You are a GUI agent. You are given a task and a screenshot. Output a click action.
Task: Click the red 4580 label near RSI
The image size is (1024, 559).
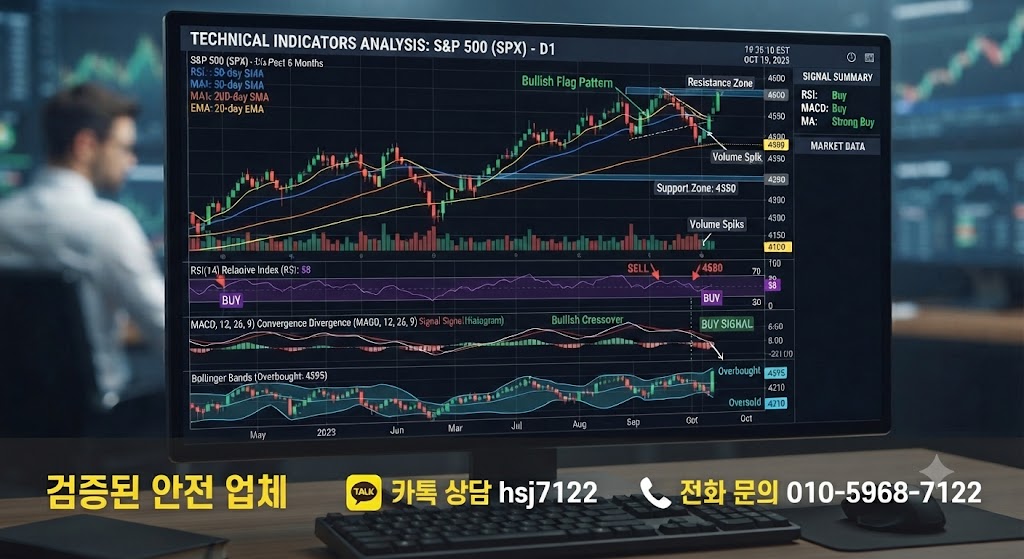712,268
